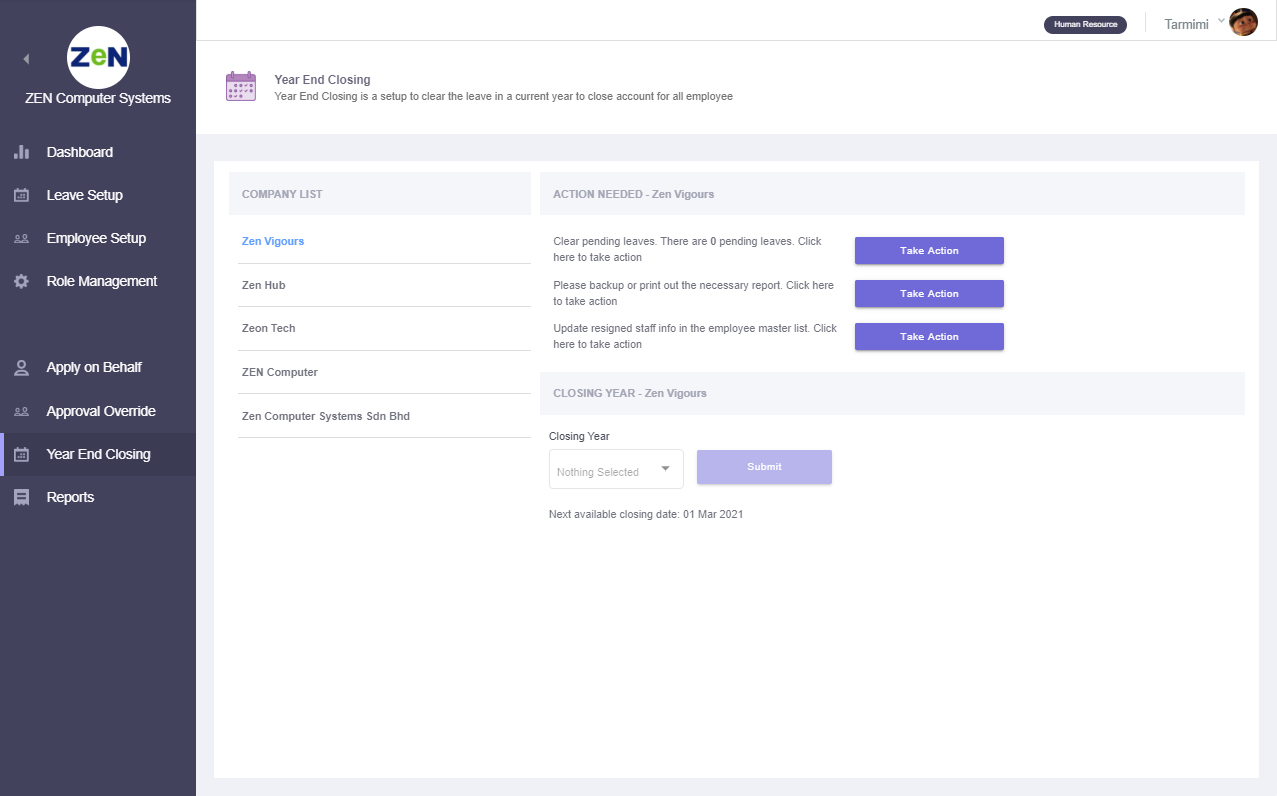The width and height of the screenshot is (1277, 796).
Task: Collapse sidebar with the left arrow icon
Action: point(26,59)
